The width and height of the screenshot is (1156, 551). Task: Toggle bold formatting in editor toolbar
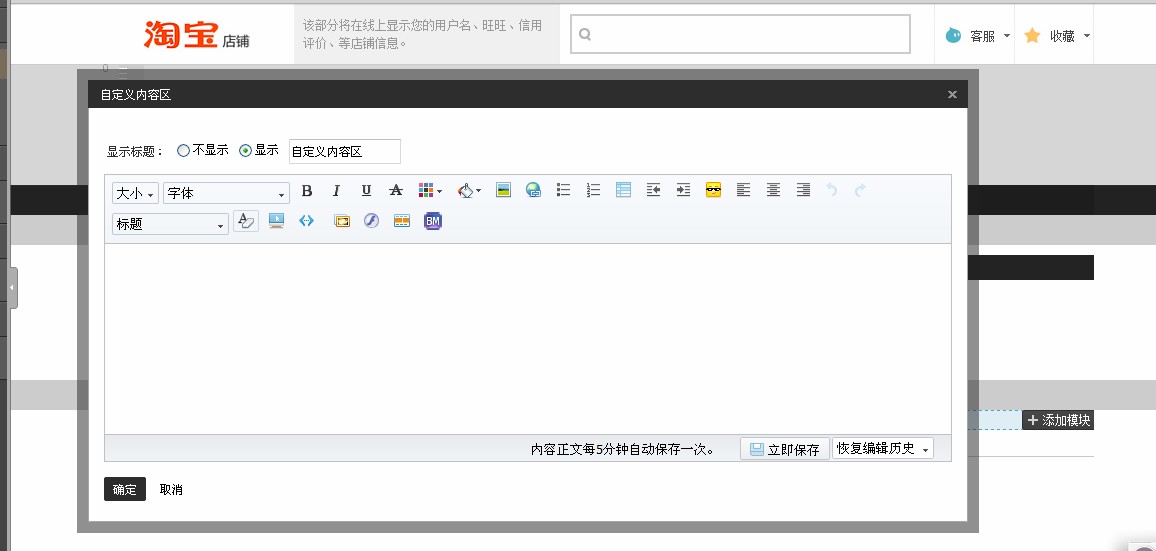click(x=307, y=191)
